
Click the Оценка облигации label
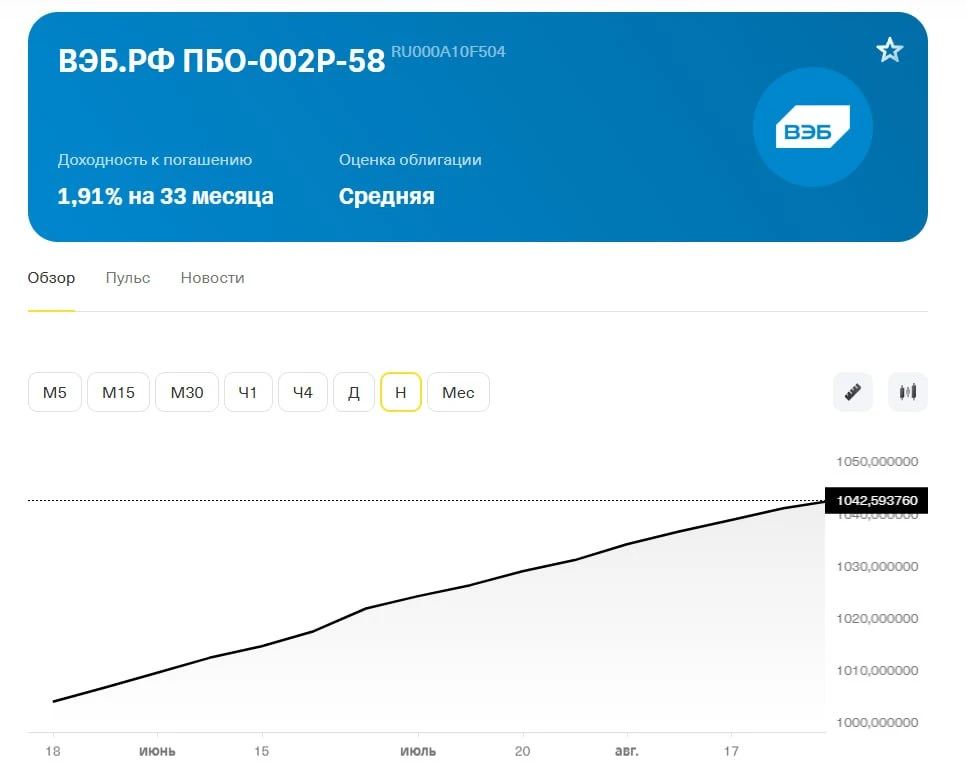[x=410, y=160]
